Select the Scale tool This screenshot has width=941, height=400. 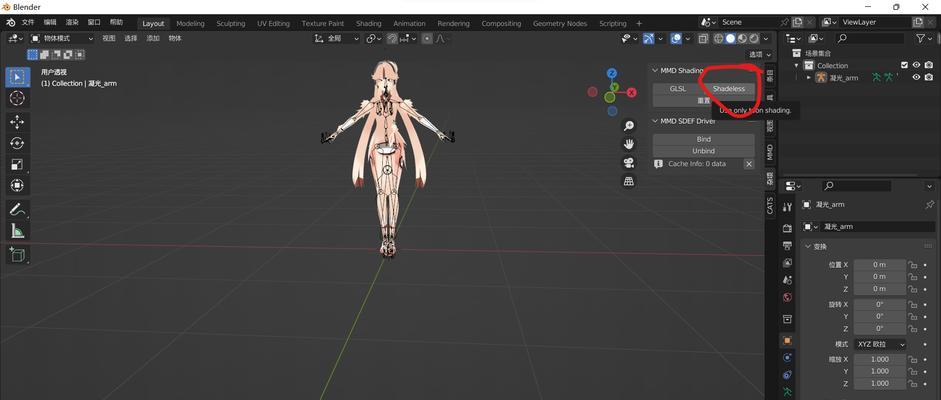pos(17,164)
